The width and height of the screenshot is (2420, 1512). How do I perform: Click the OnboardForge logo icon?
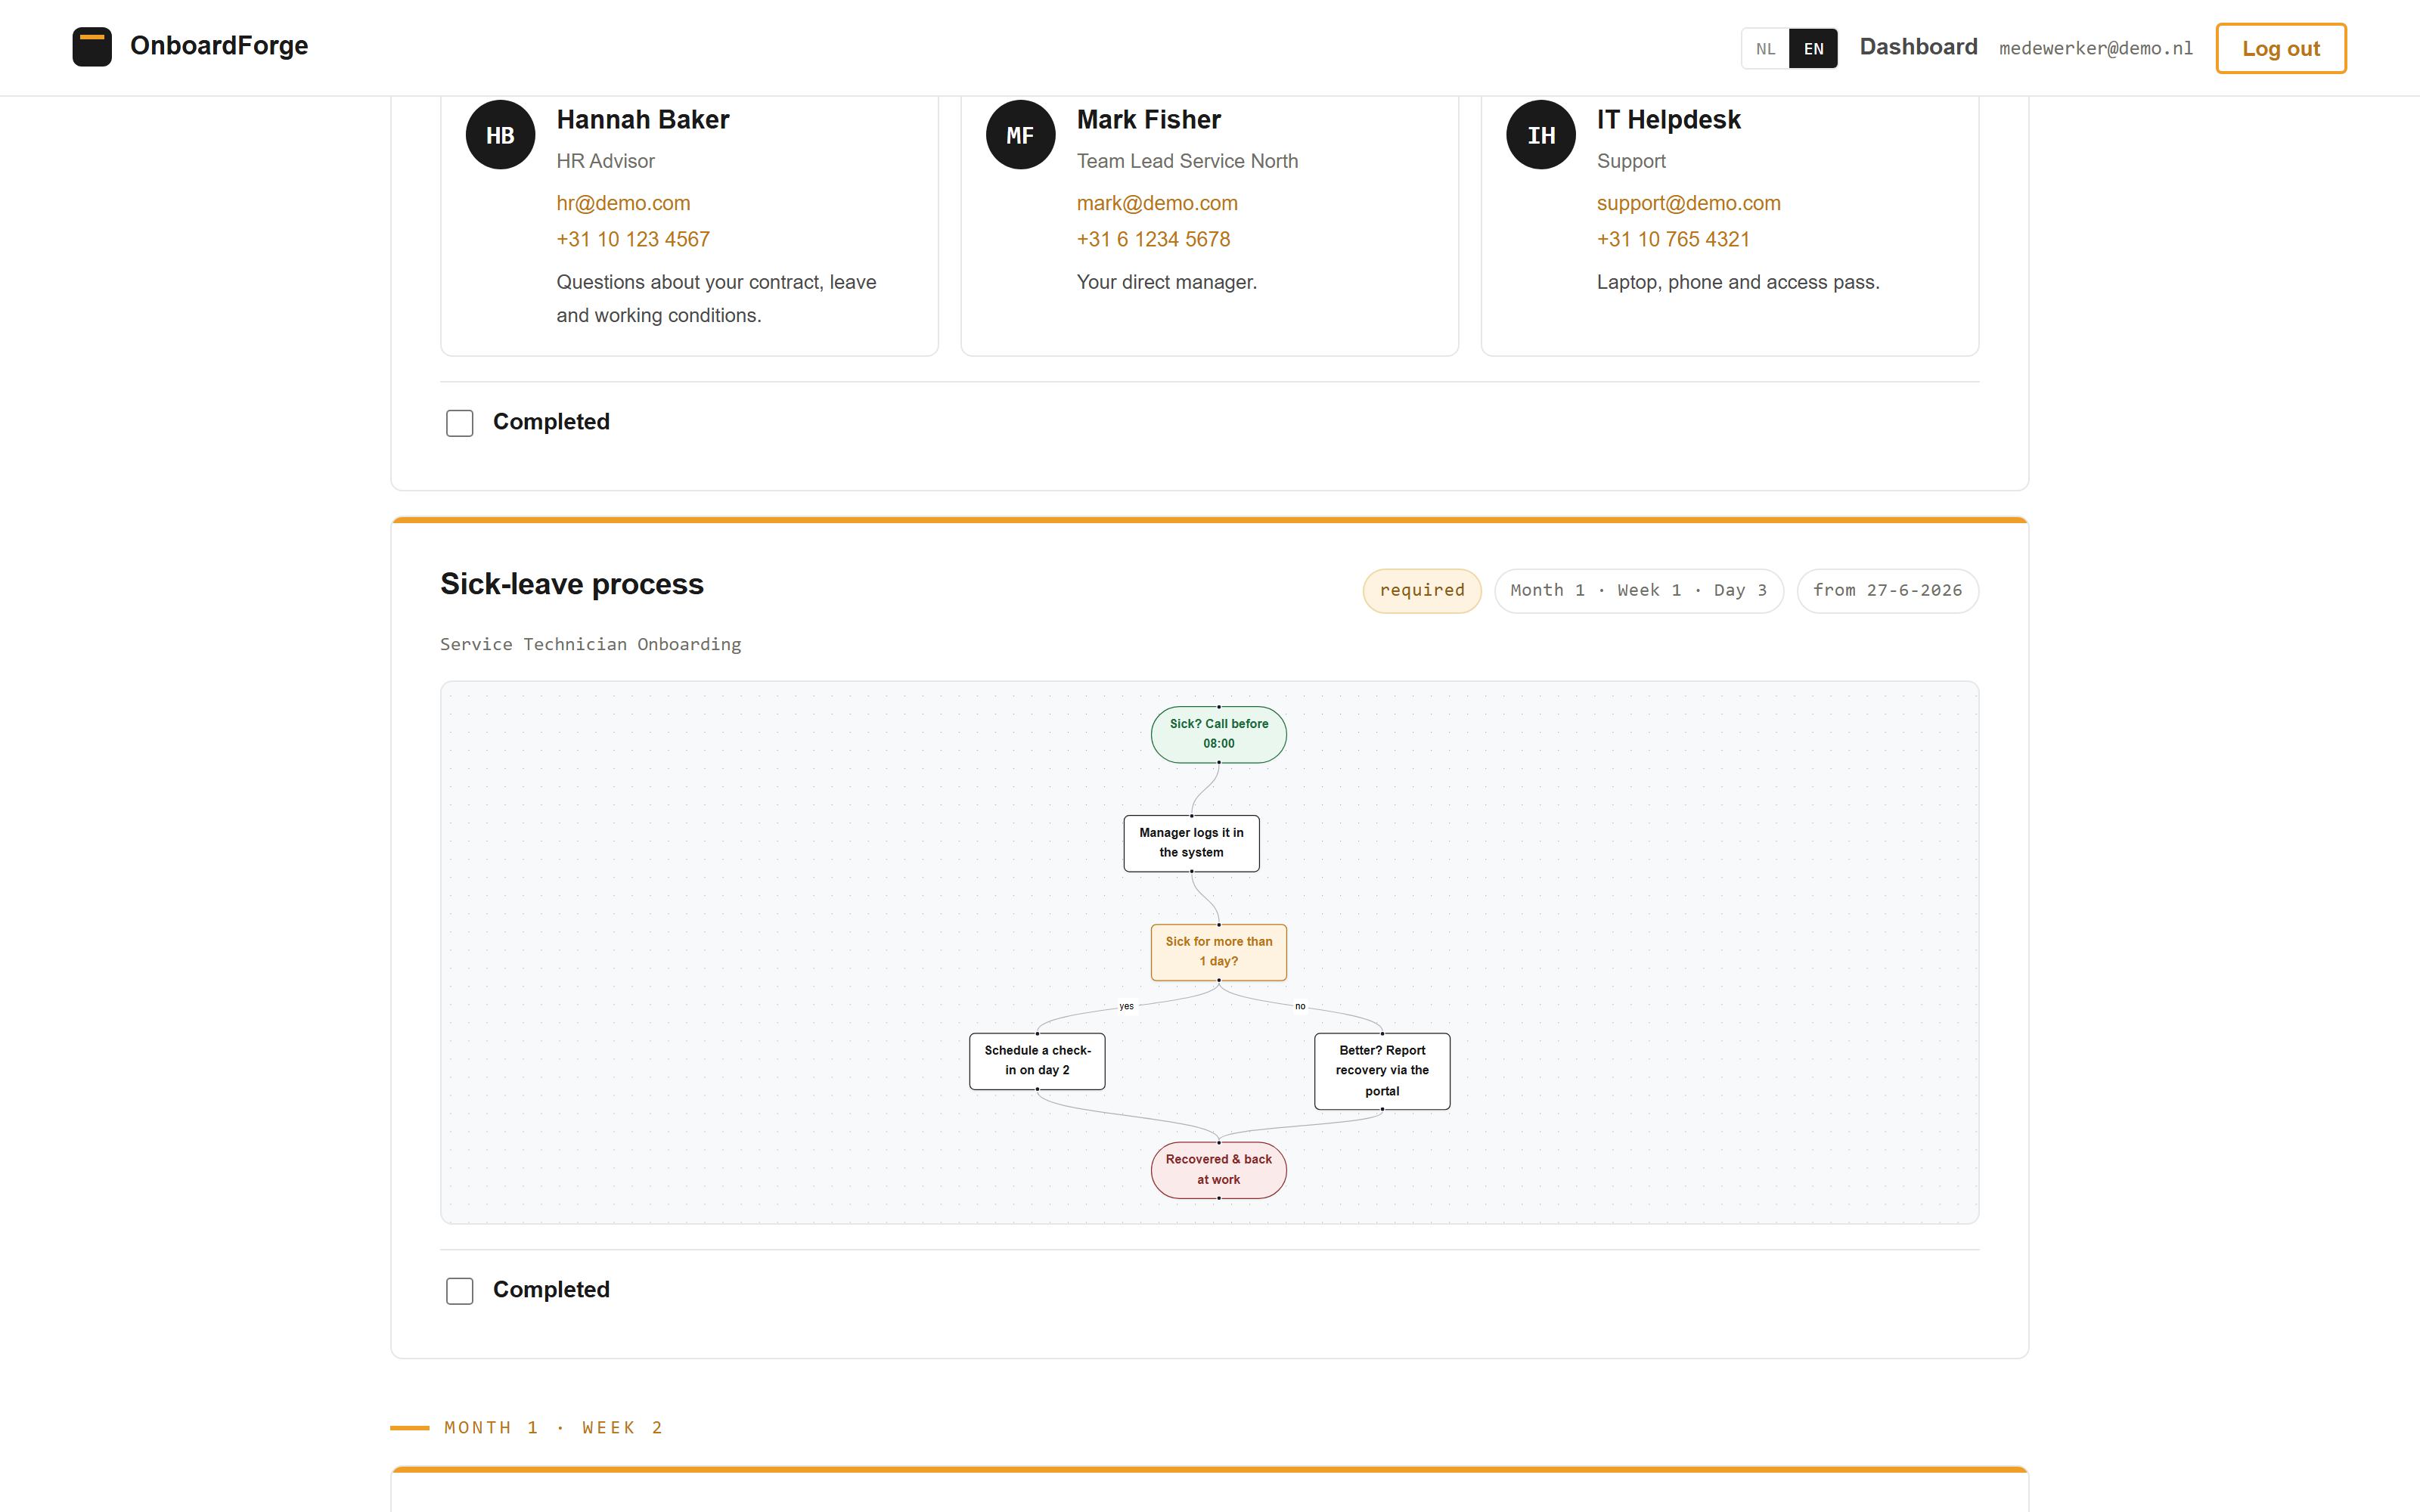click(92, 47)
